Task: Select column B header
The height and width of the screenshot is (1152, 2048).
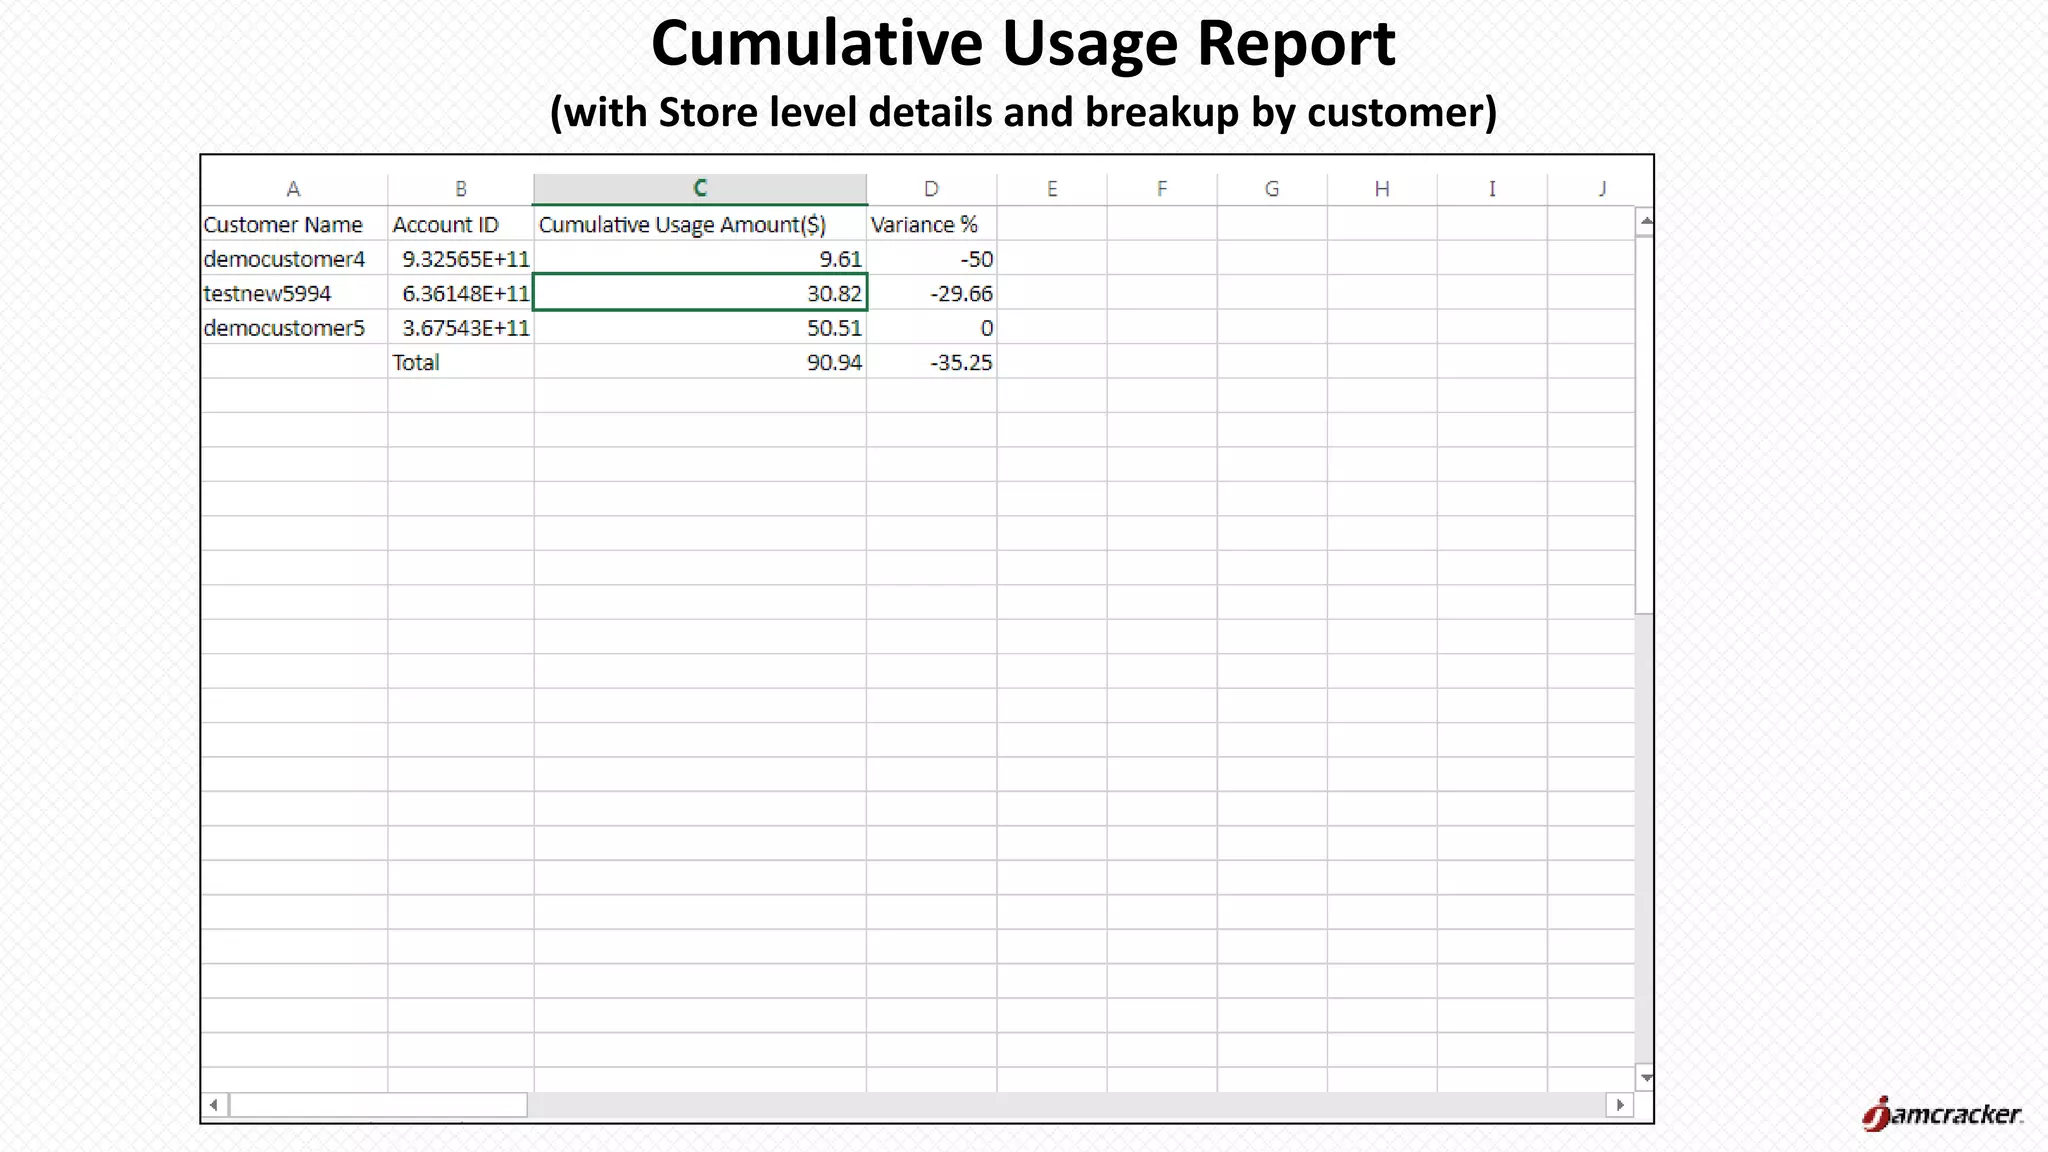Action: pos(461,189)
